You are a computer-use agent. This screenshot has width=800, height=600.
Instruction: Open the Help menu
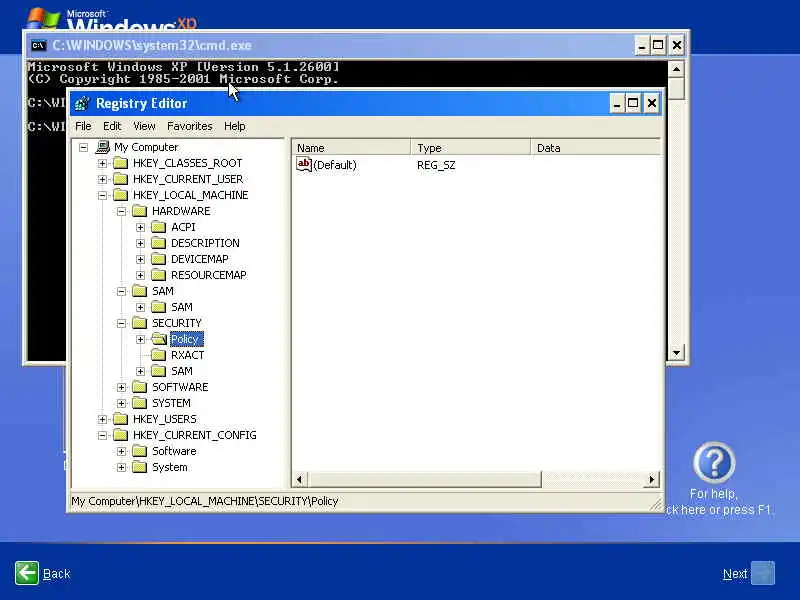coord(235,126)
